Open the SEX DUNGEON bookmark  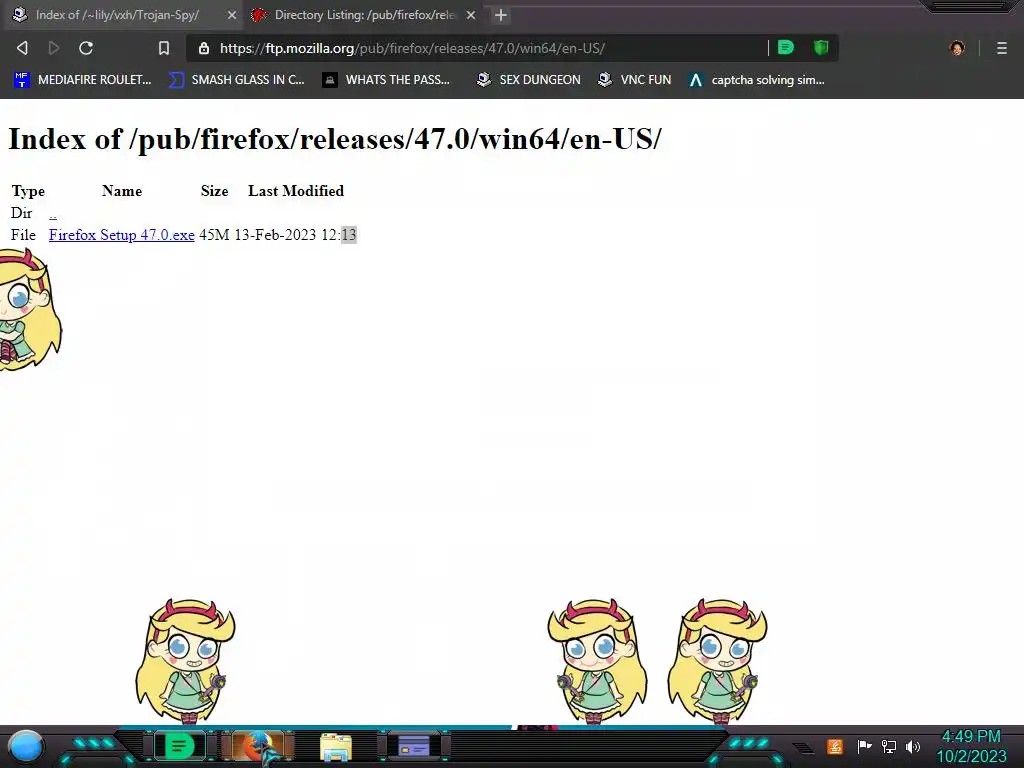coord(528,80)
